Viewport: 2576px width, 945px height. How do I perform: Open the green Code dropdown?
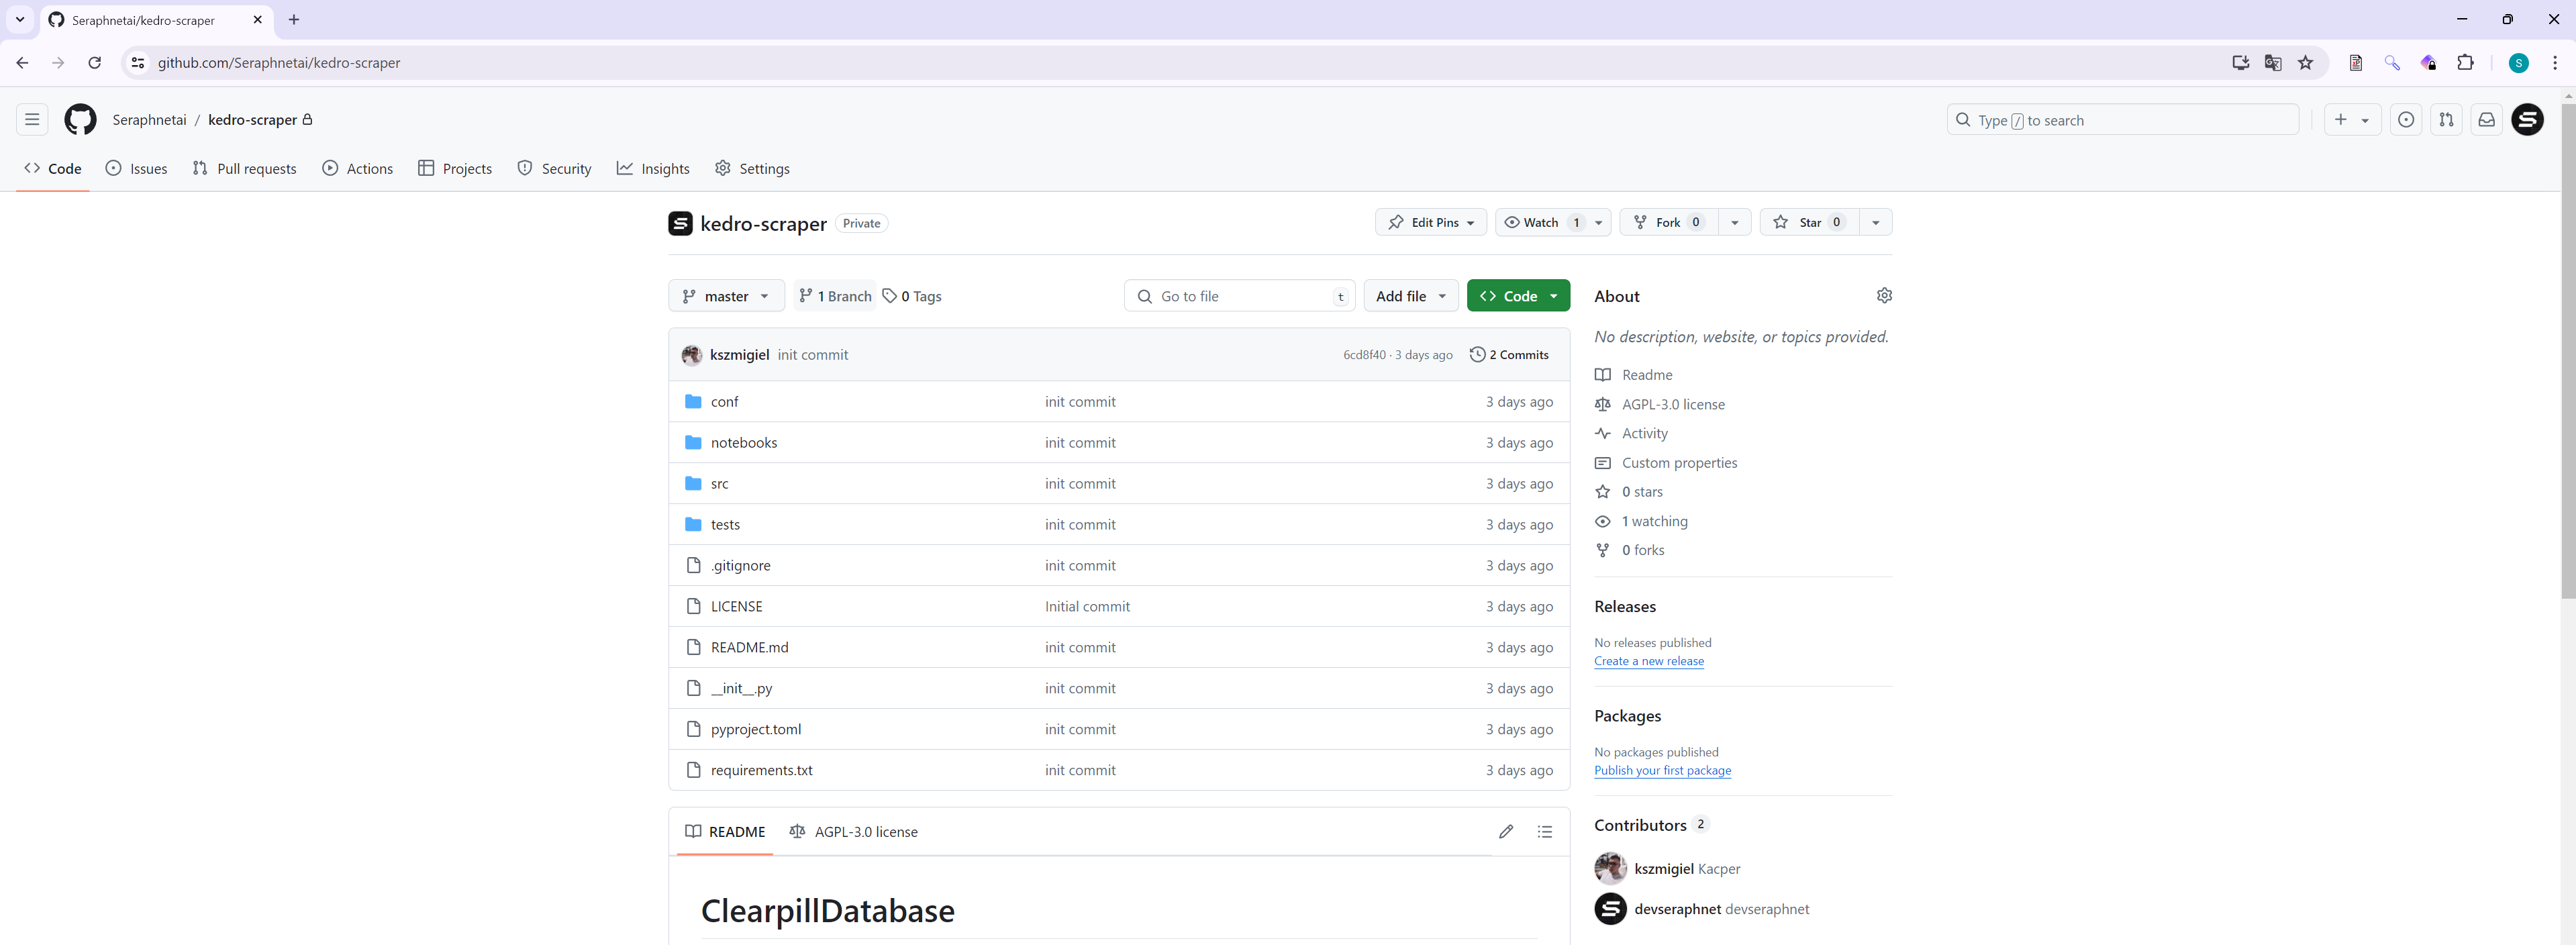[x=1517, y=297]
